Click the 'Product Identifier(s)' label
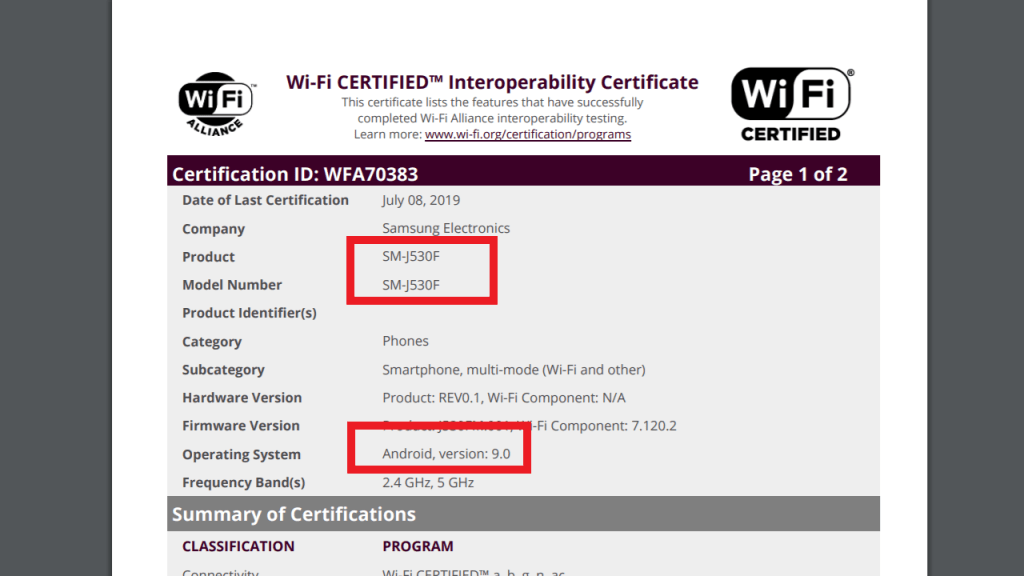 pyautogui.click(x=249, y=313)
